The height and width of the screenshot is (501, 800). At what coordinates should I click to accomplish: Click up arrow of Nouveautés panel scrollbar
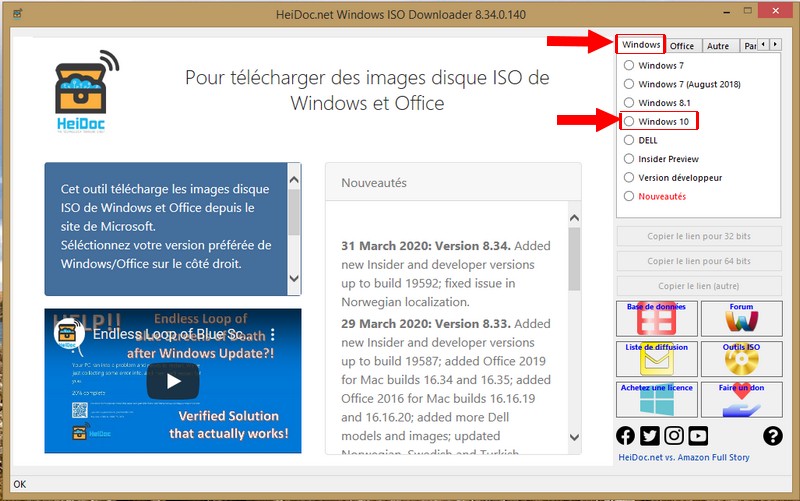click(574, 218)
